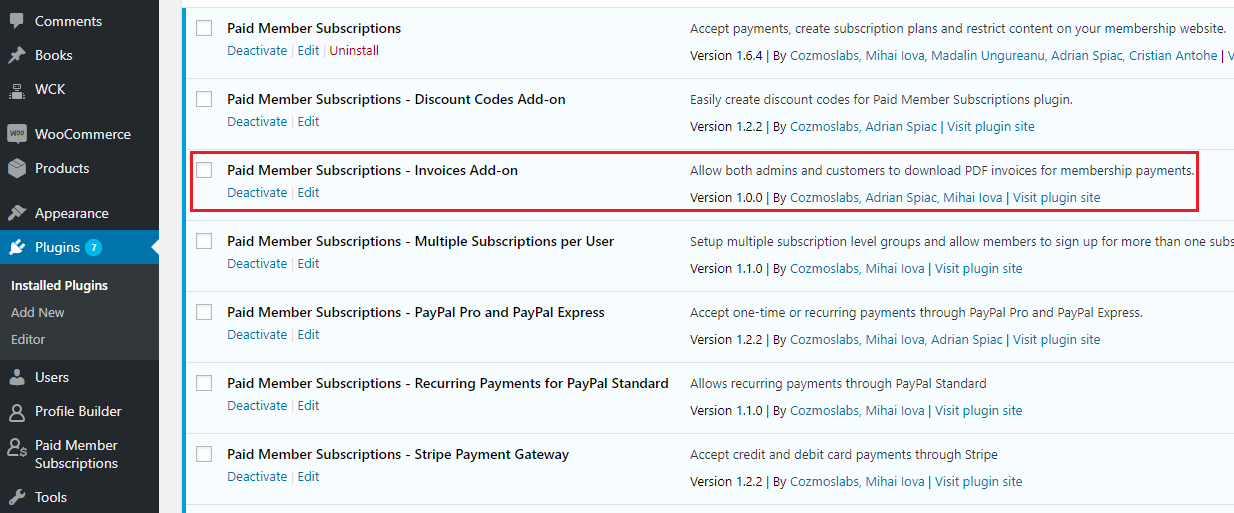Select Installed Plugins in the sidebar submenu
The width and height of the screenshot is (1234, 513).
coord(59,285)
